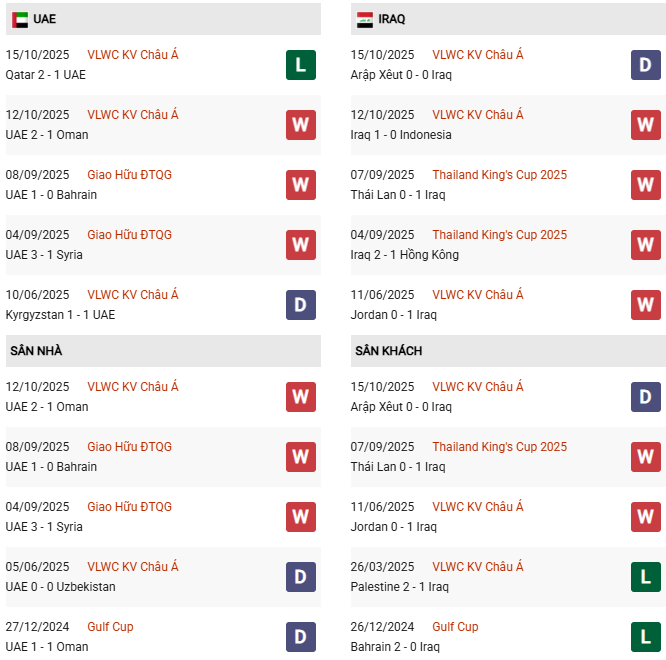Click the UAE 0 - 0 Uzbekistan match result
Screen dimensions: 666x660
coord(60,587)
